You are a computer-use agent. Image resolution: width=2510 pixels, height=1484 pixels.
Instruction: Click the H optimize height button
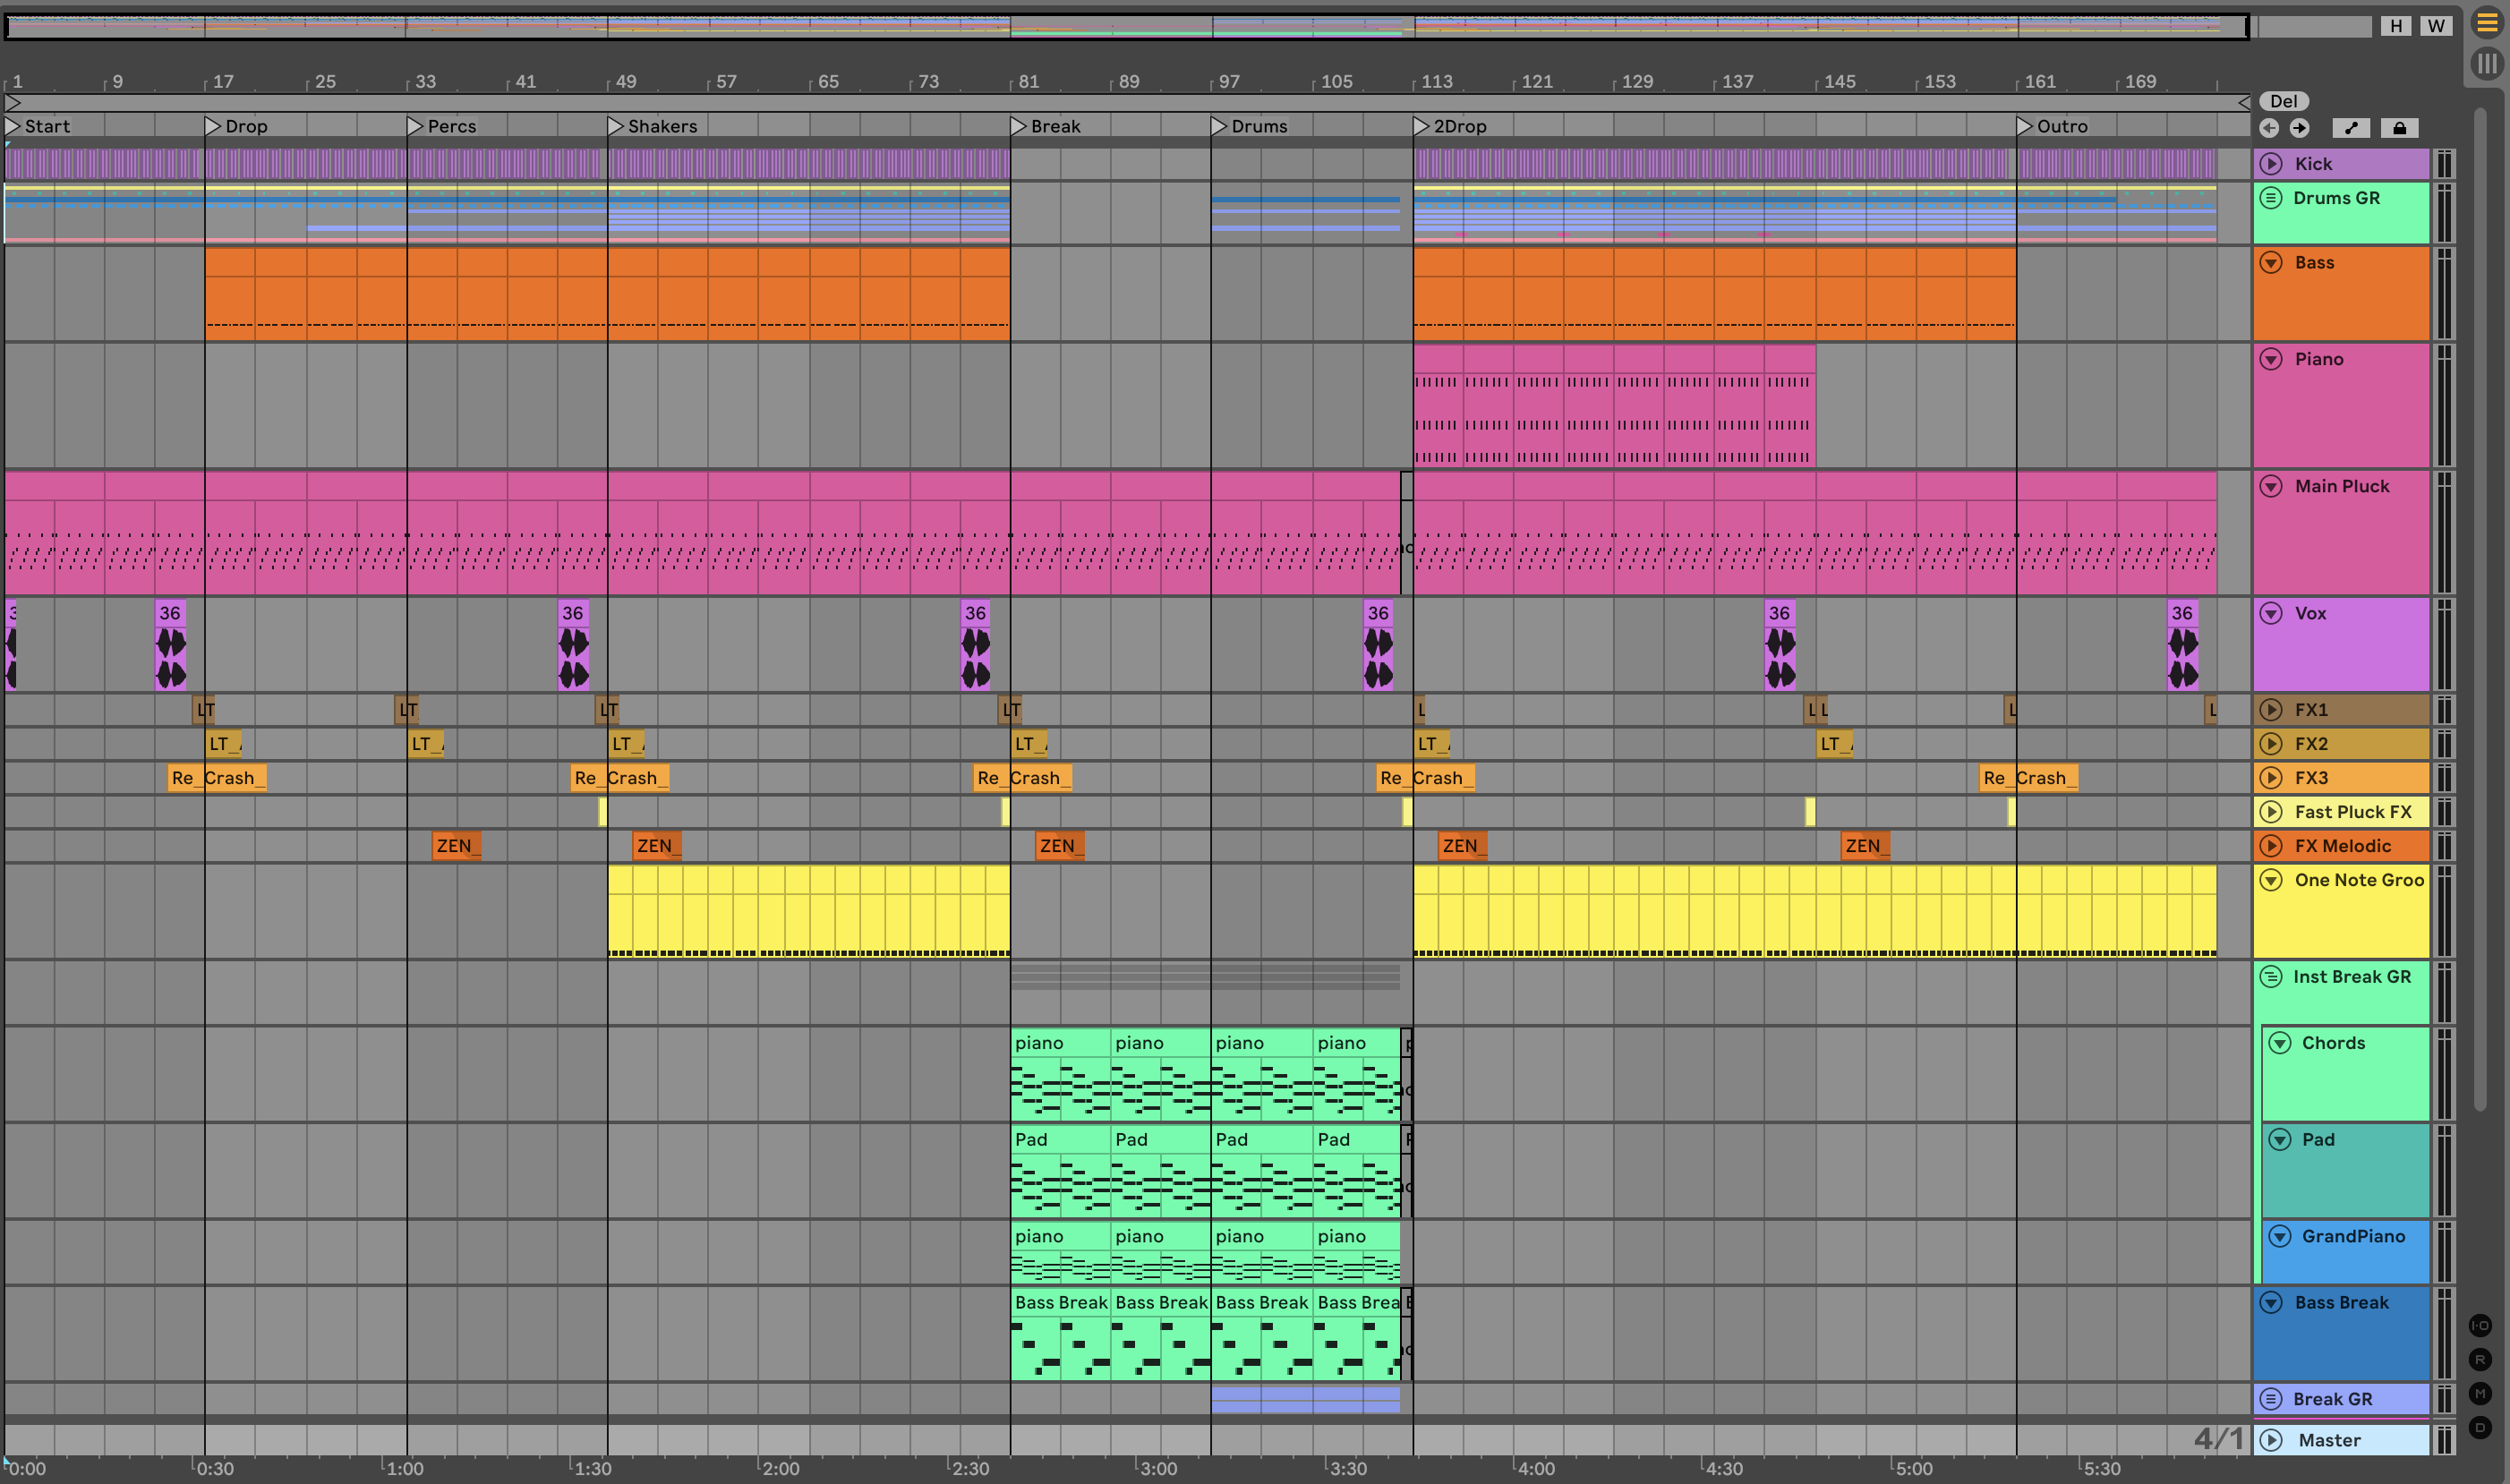click(x=2396, y=26)
